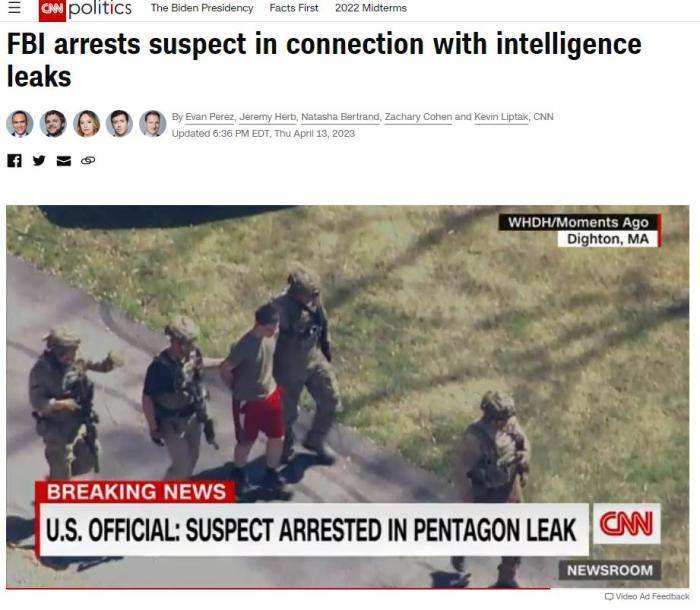The image size is (700, 610).
Task: Open Kevin Liptak author link
Action: (x=501, y=117)
